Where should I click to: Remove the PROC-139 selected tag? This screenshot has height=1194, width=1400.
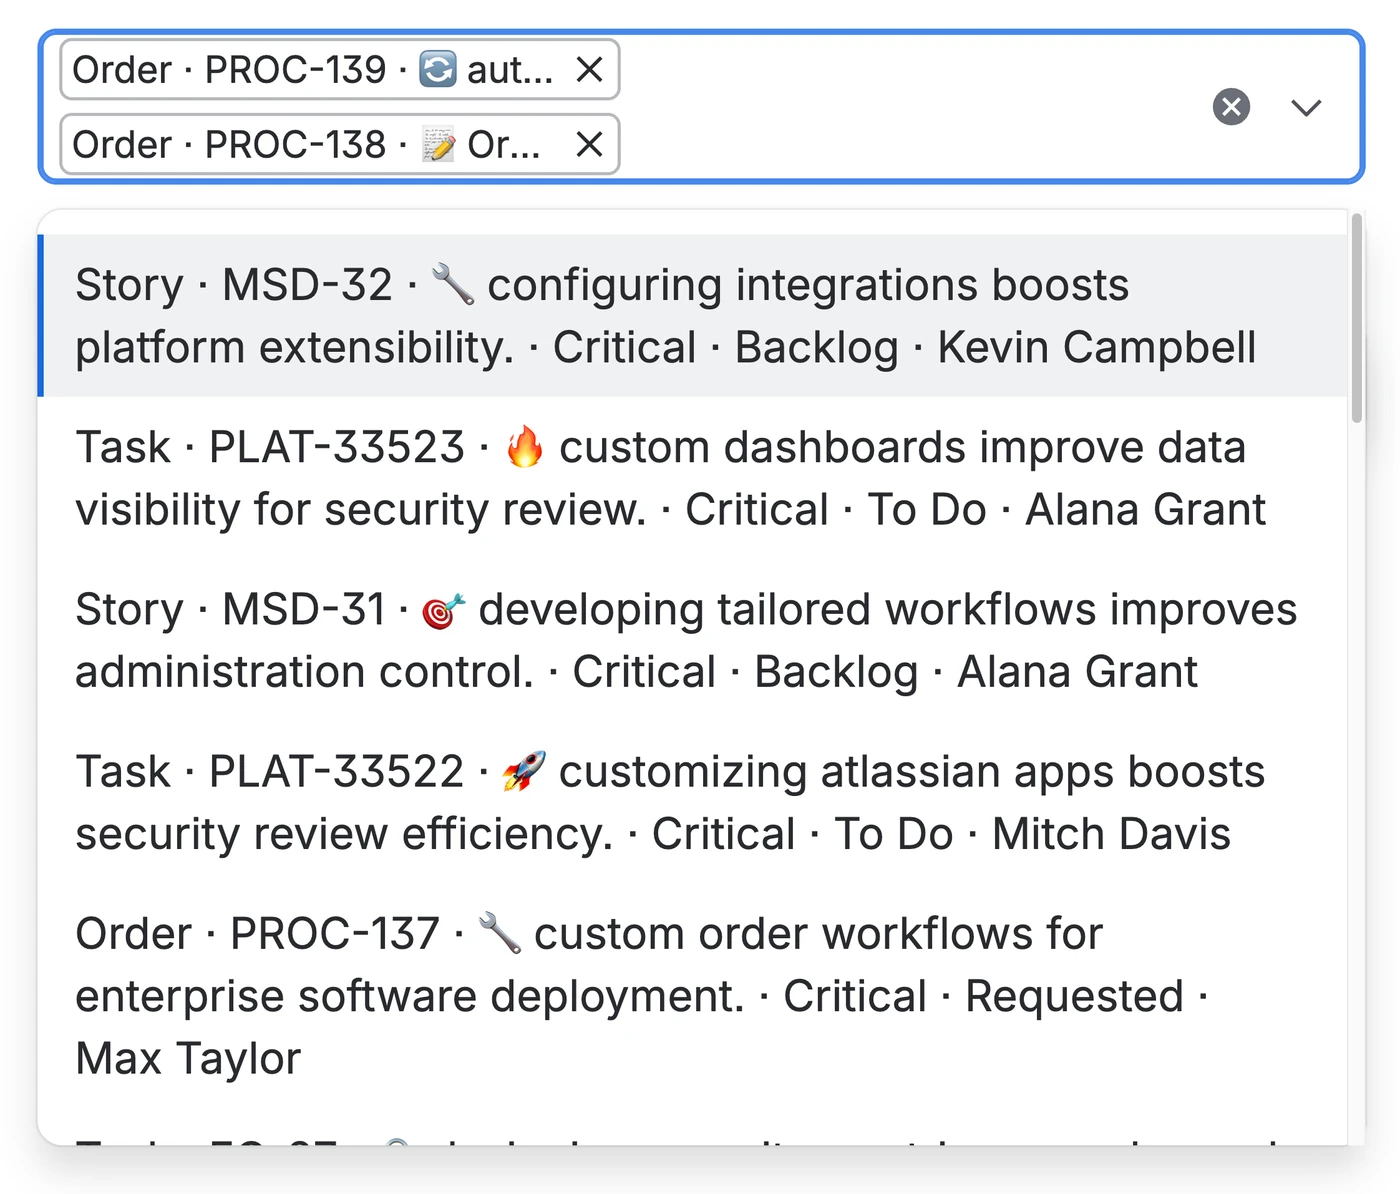(590, 70)
